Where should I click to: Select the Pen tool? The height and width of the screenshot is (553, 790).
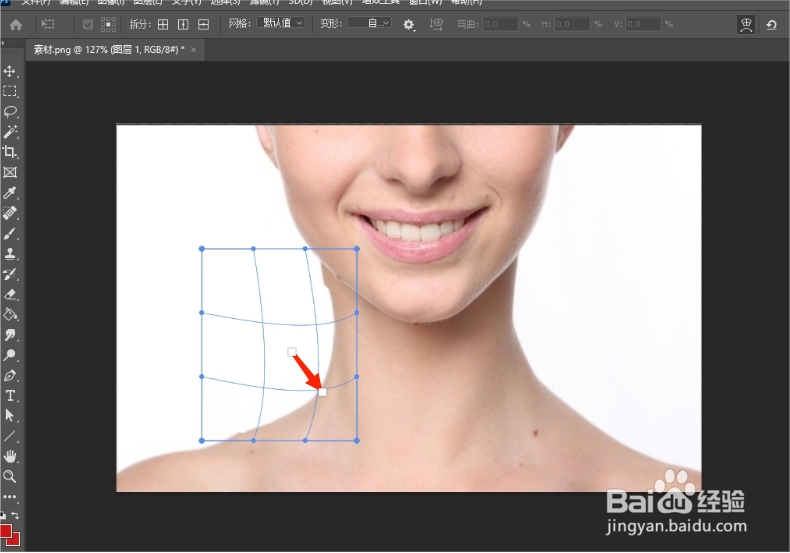pyautogui.click(x=10, y=376)
